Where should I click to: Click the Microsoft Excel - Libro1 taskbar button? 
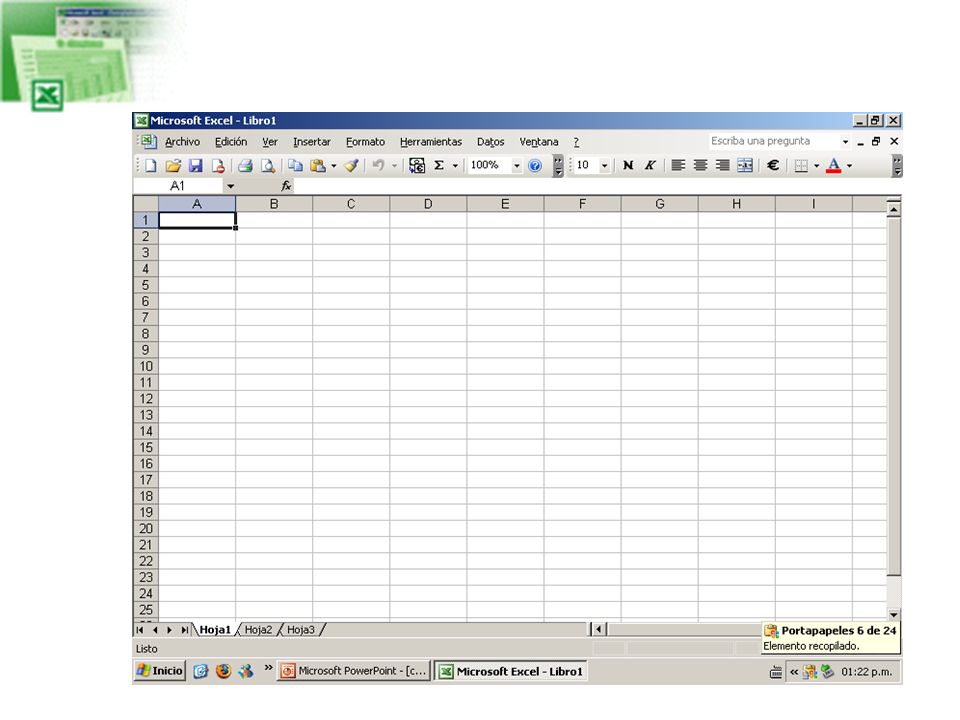click(x=511, y=671)
